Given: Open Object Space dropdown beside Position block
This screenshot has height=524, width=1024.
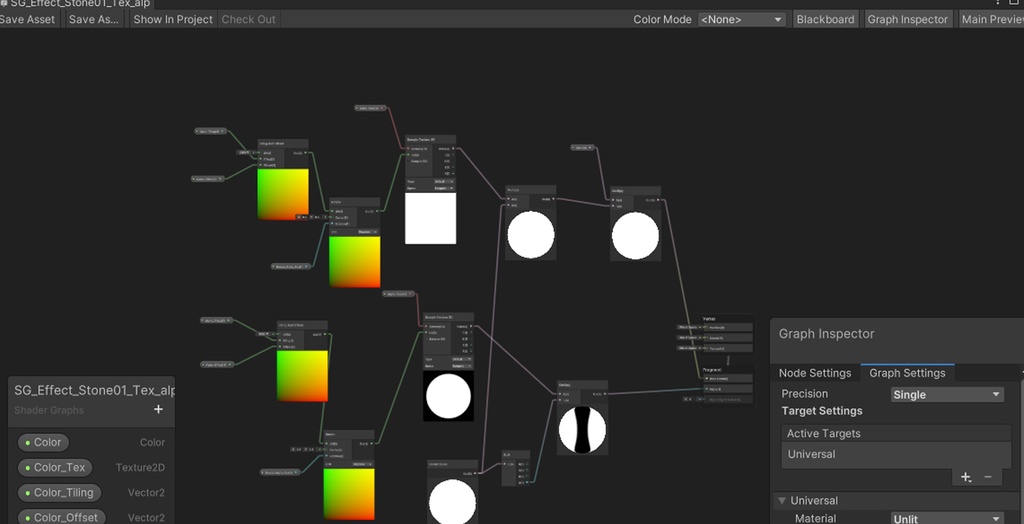Looking at the screenshot, I should (688, 327).
